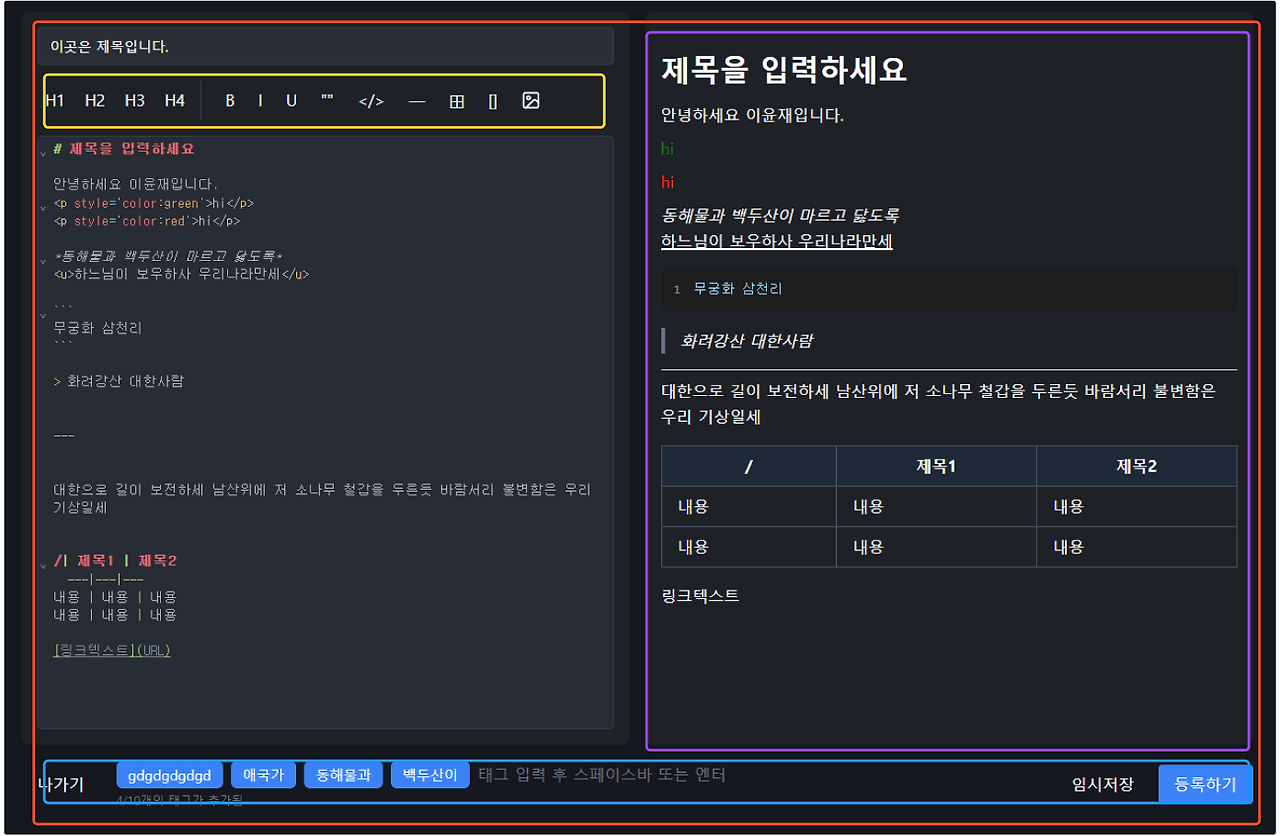Click the preview table header cell '/'
The width and height of the screenshot is (1280, 836).
[x=749, y=466]
